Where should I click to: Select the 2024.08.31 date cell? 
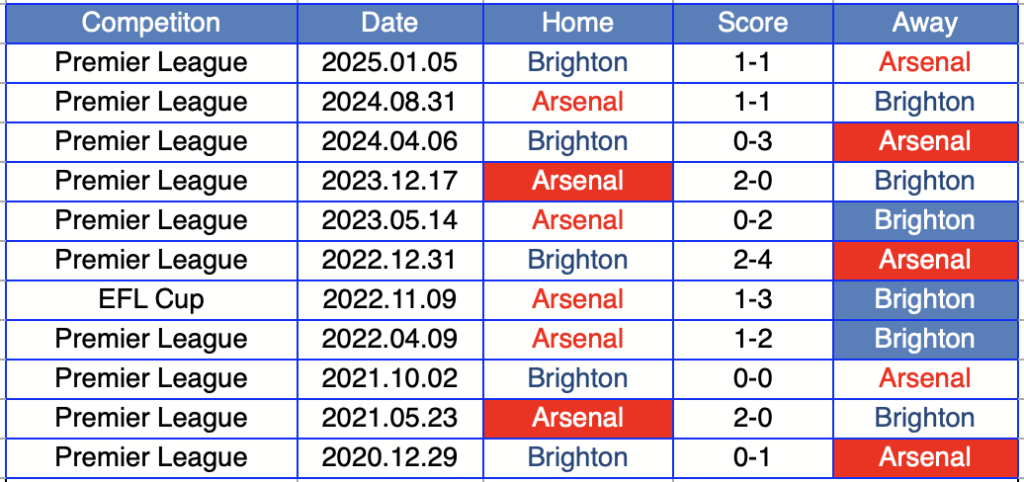pos(390,102)
